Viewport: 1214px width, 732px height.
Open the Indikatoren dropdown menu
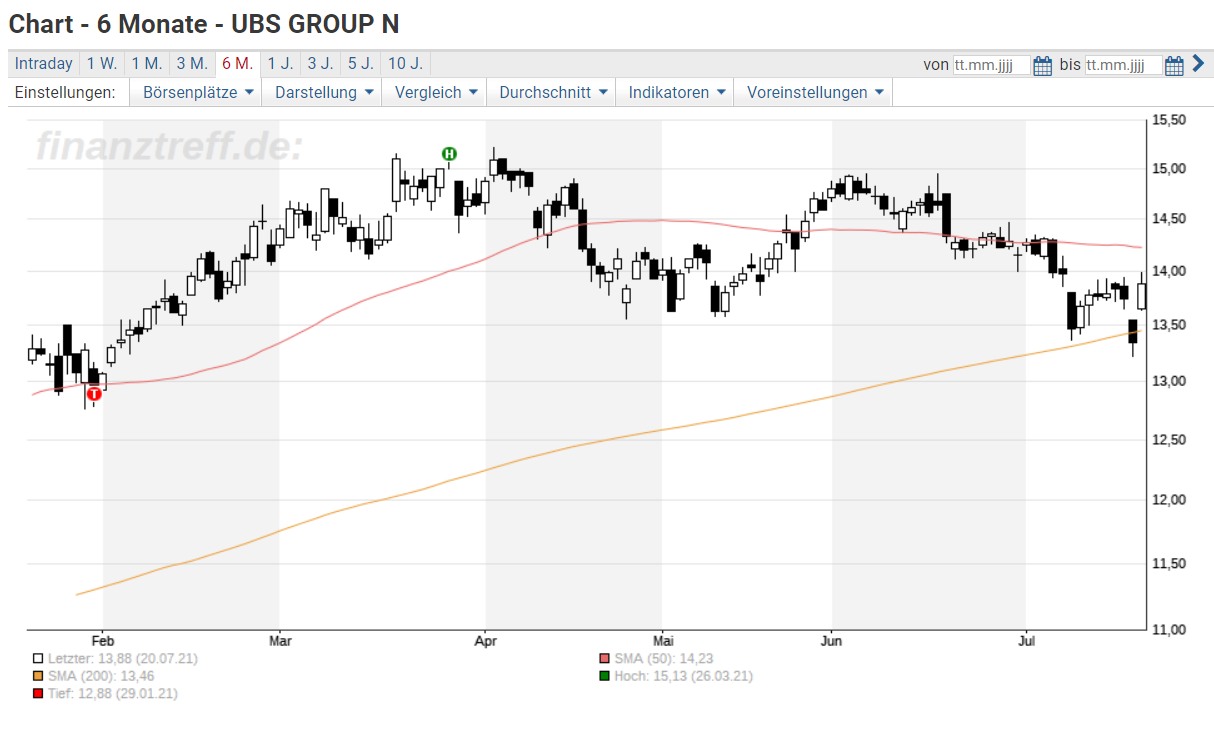(x=675, y=93)
